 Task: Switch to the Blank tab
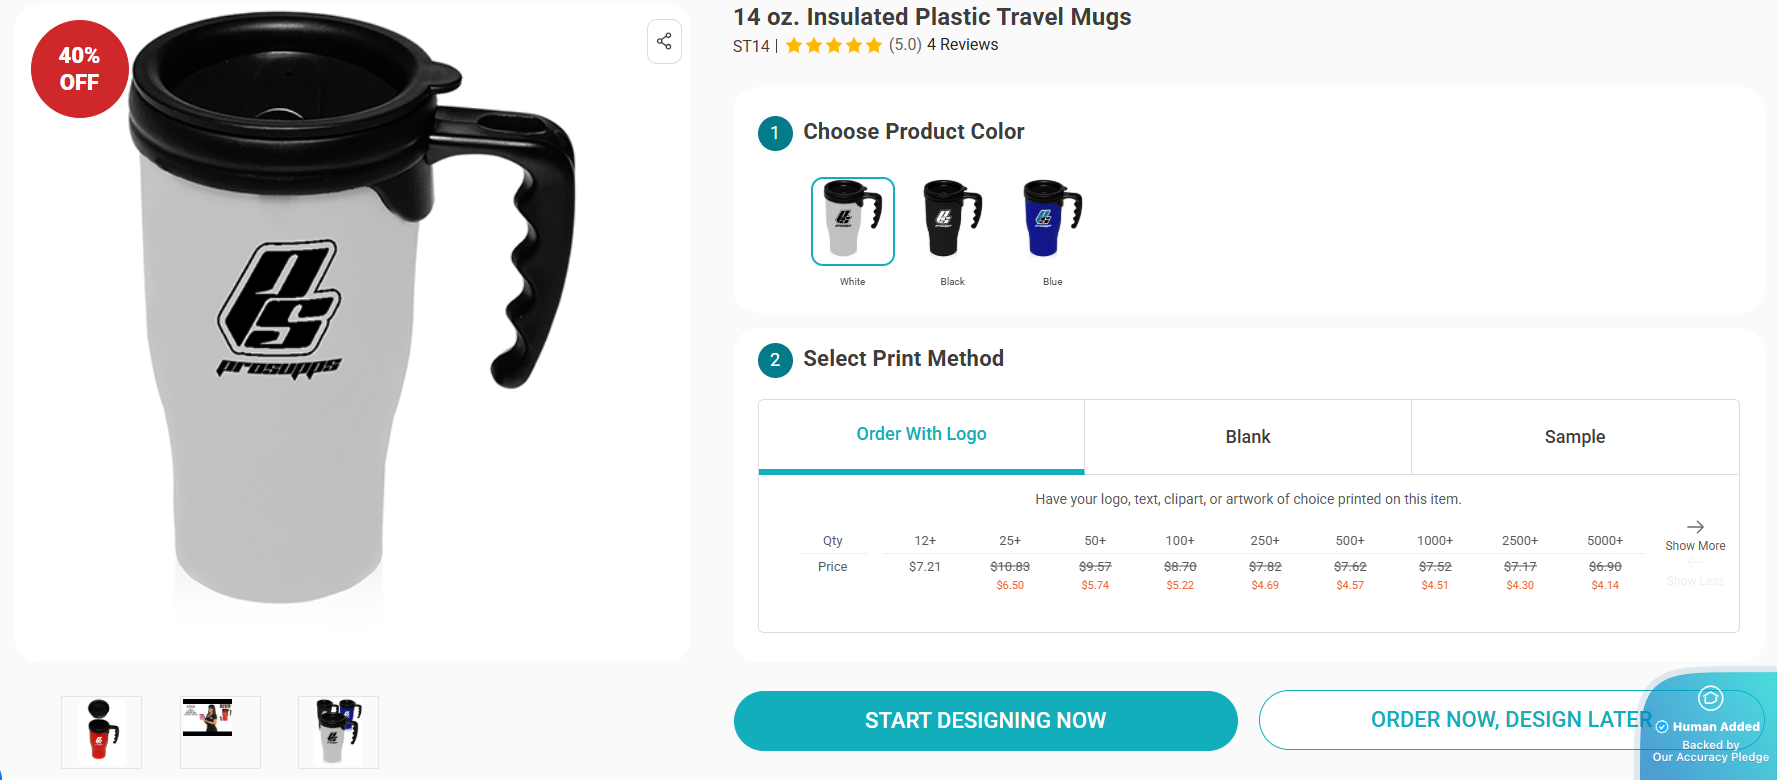[x=1247, y=437]
